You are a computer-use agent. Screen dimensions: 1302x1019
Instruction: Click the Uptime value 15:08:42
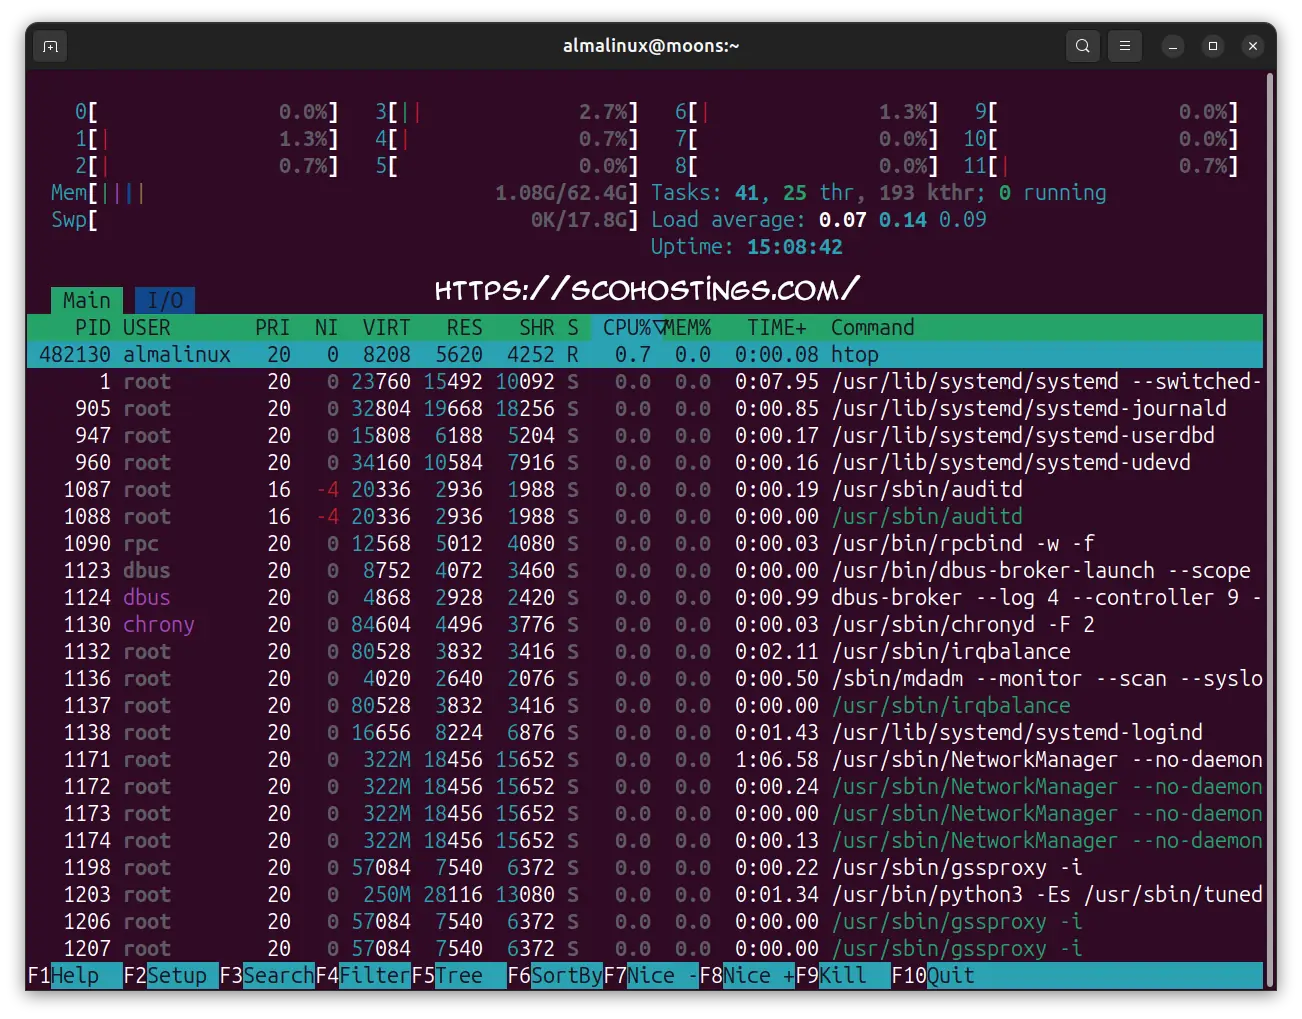[795, 247]
